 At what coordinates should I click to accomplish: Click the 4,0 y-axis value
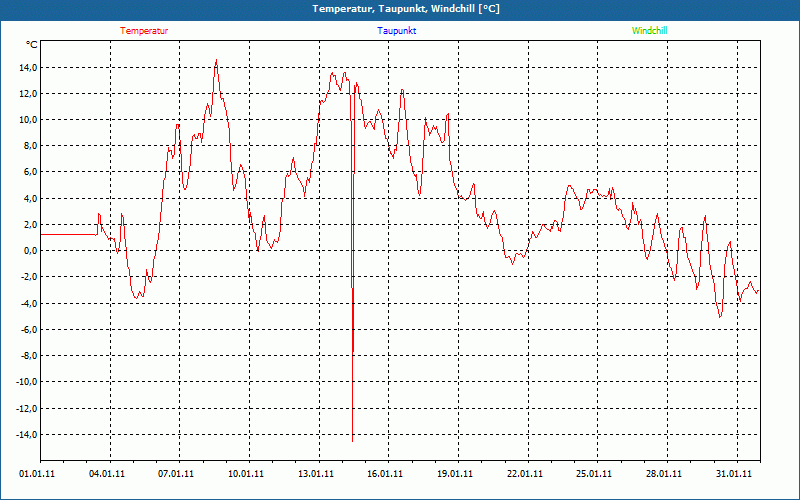(x=31, y=198)
